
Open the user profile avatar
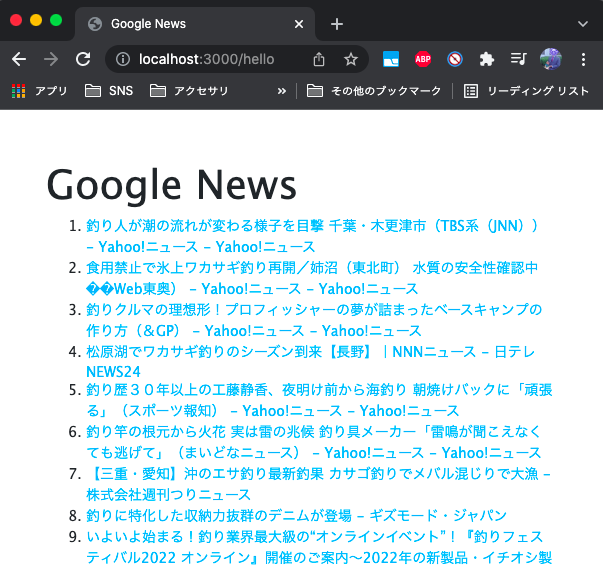pyautogui.click(x=551, y=59)
